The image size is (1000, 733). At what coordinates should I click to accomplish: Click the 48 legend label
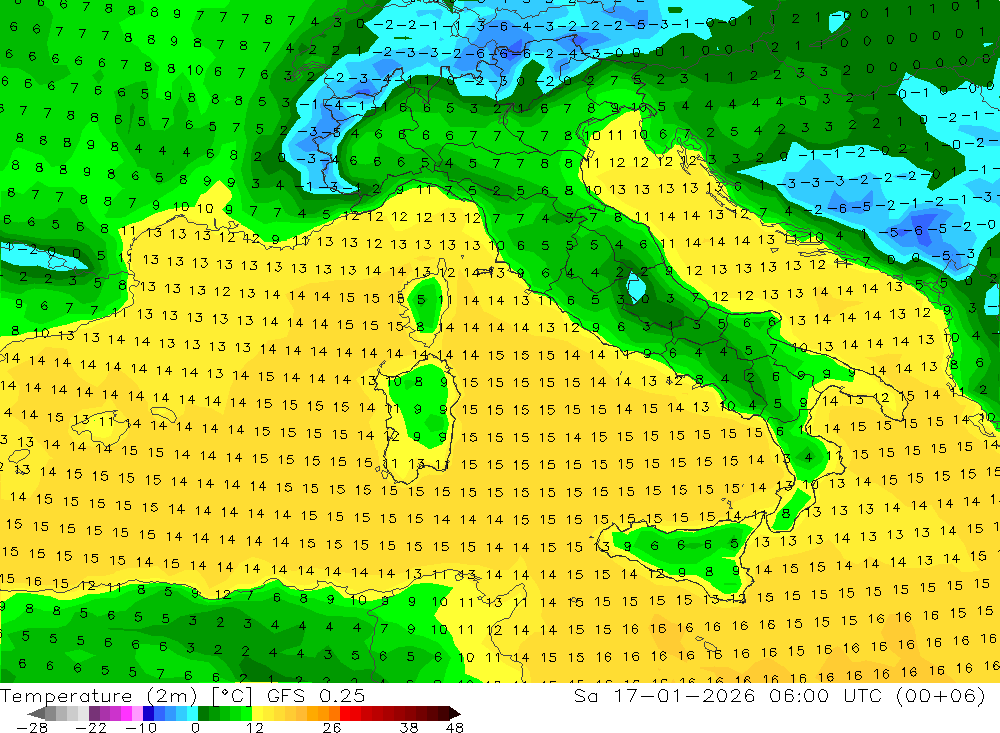455,727
